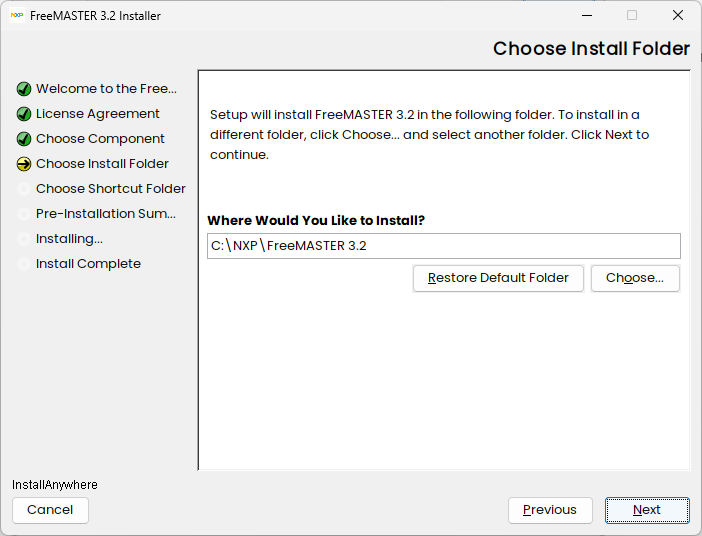
Task: Click the 'Choose Install Folder' page heading
Action: [591, 48]
